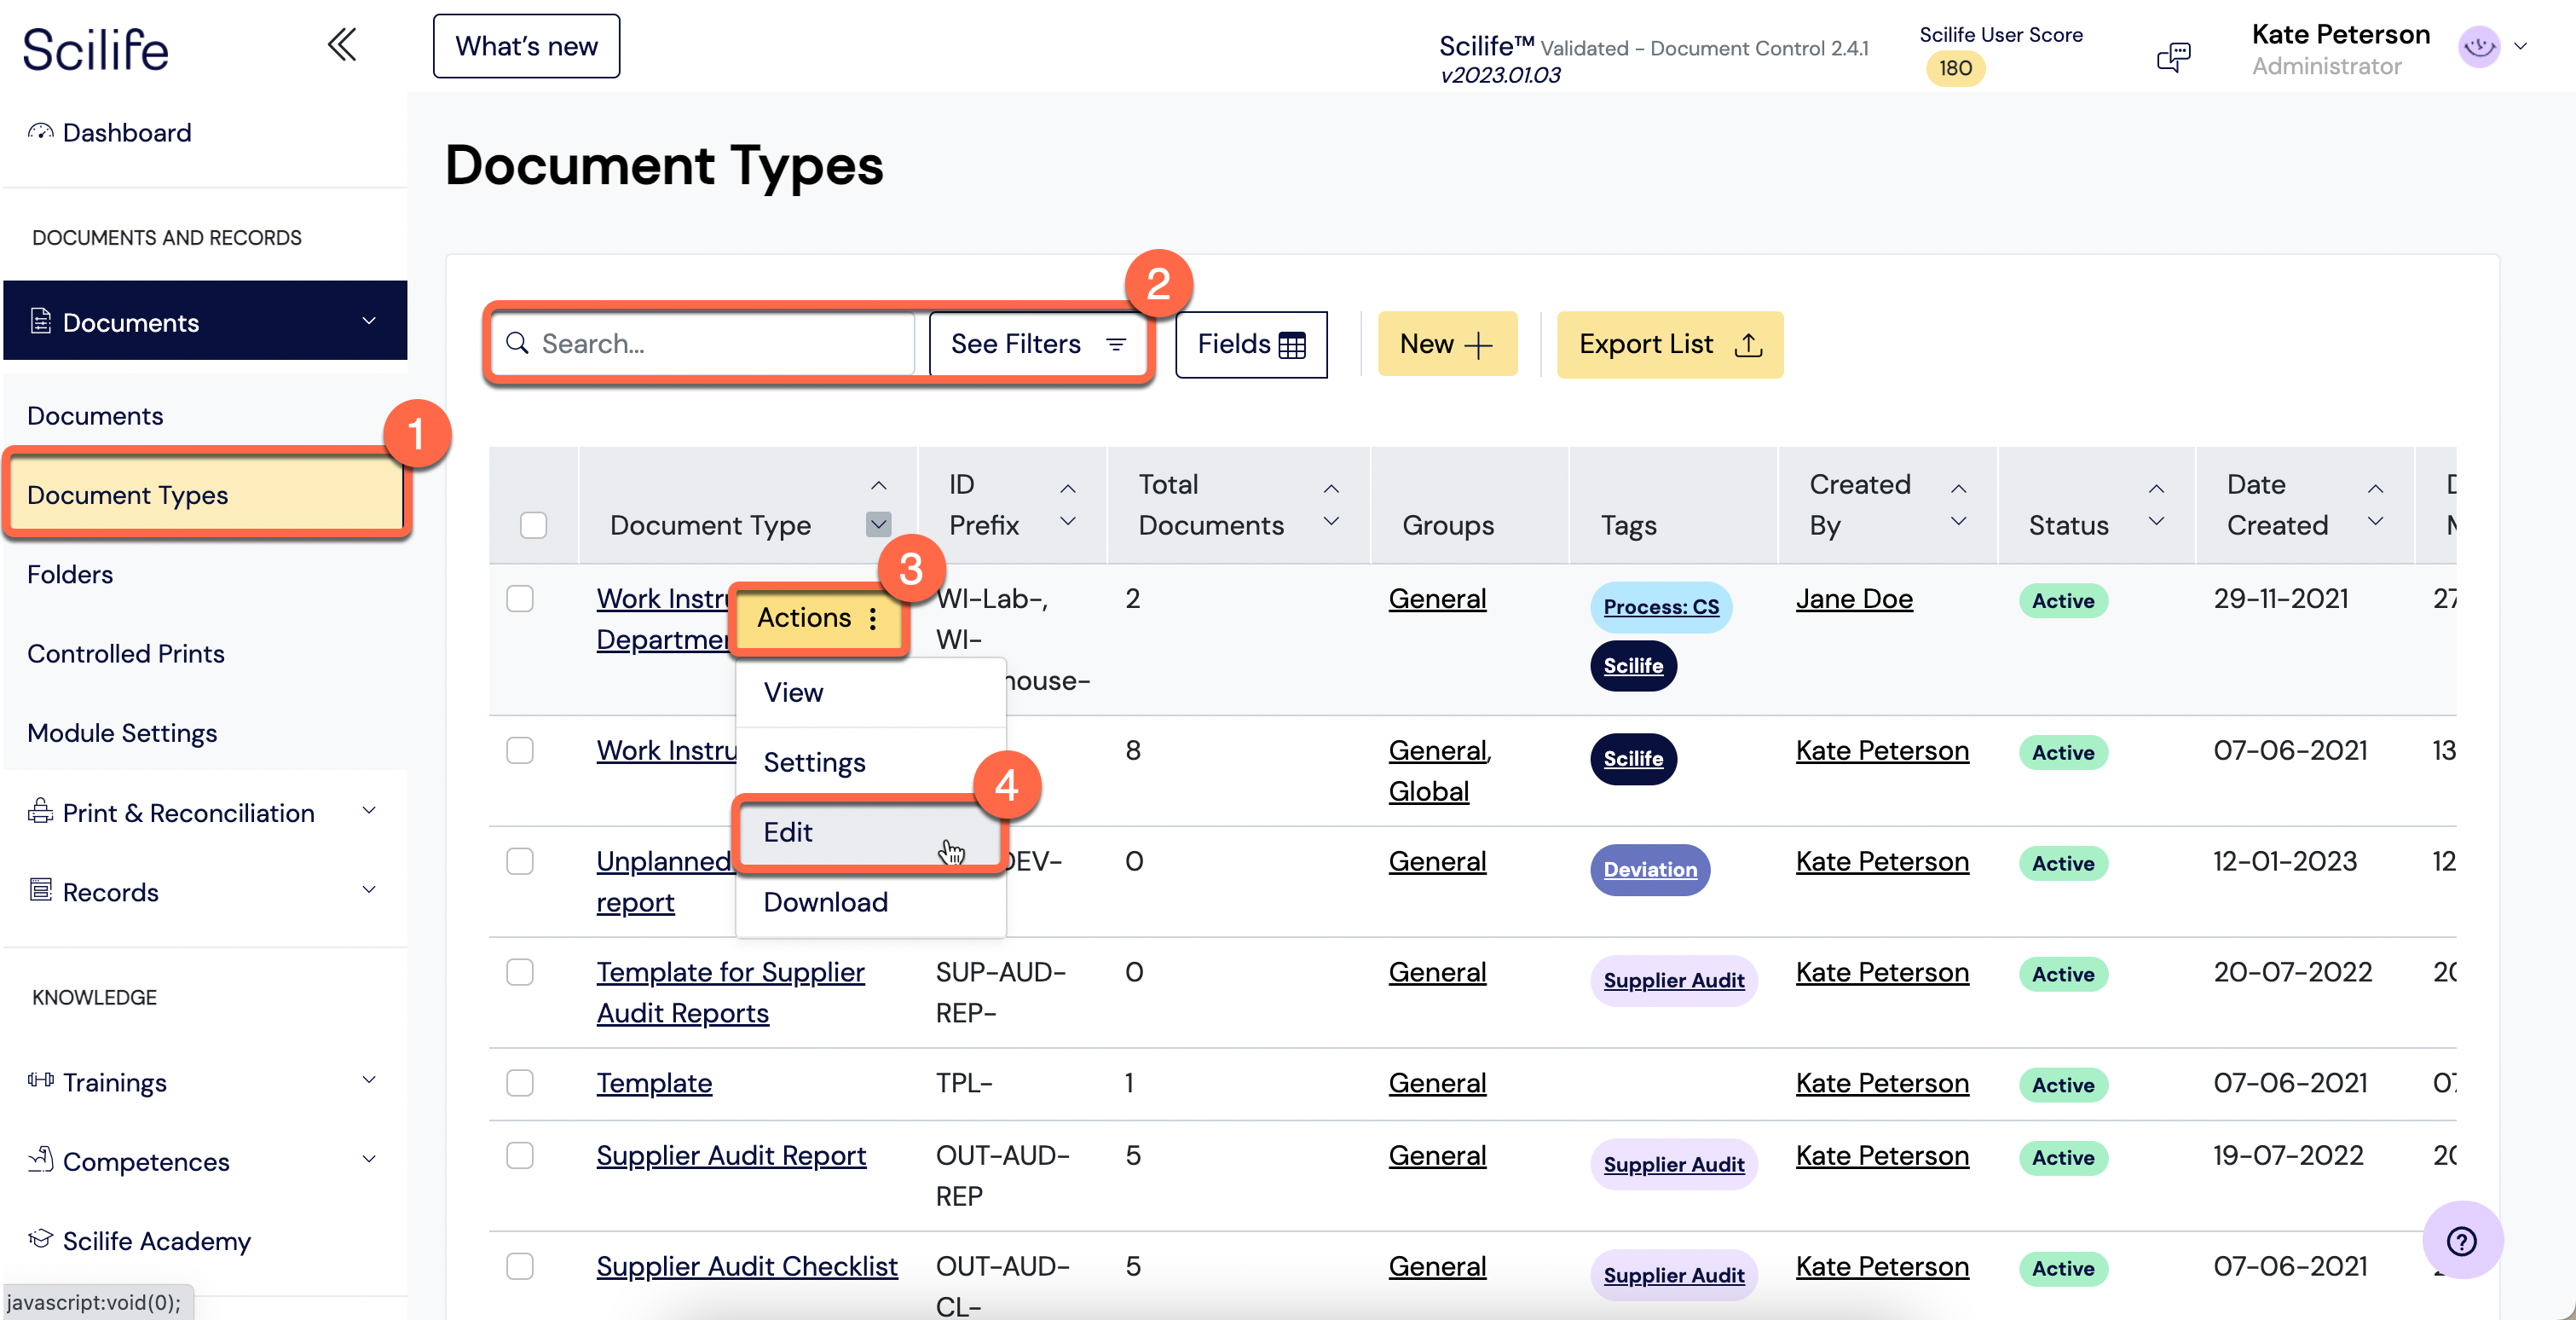Screen dimensions: 2576x1320
Task: Sort Document Type column ascending arrow
Action: point(878,486)
